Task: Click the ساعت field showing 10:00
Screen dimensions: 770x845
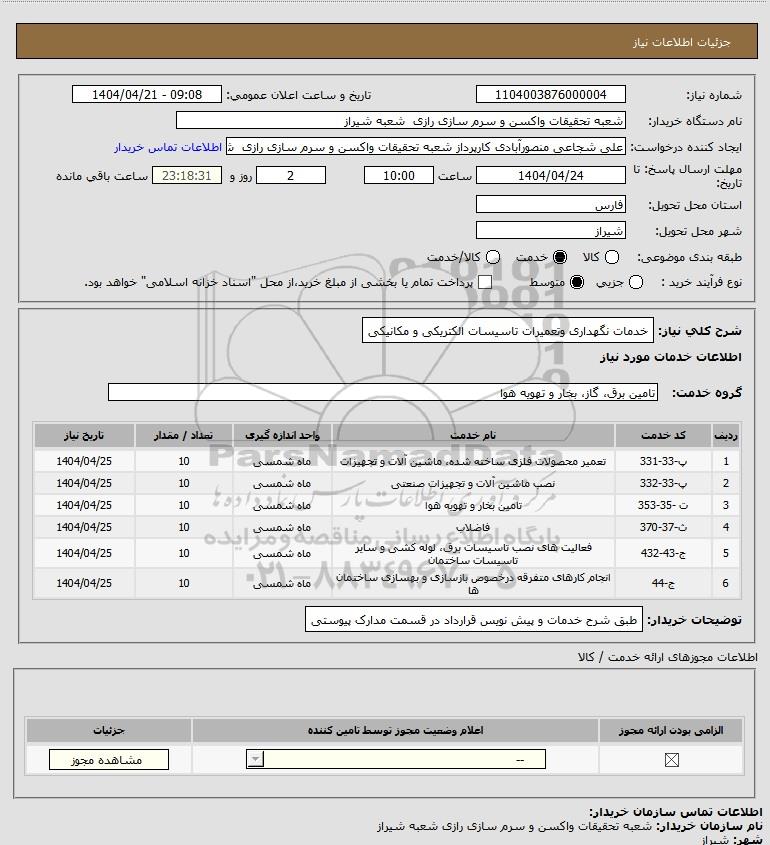Action: [399, 176]
